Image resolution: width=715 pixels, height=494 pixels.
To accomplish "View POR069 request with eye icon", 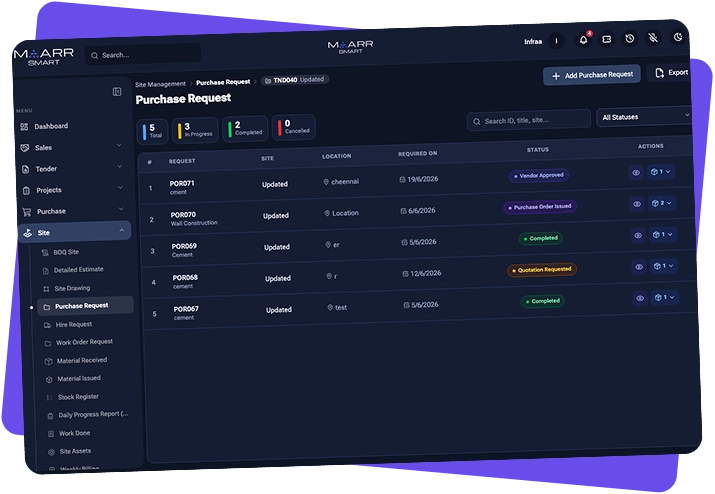I will point(638,235).
